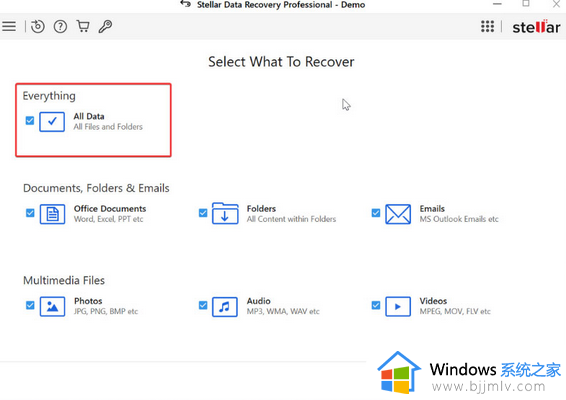Image resolution: width=566 pixels, height=400 pixels.
Task: Toggle the Office Documents checkbox
Action: tap(30, 213)
